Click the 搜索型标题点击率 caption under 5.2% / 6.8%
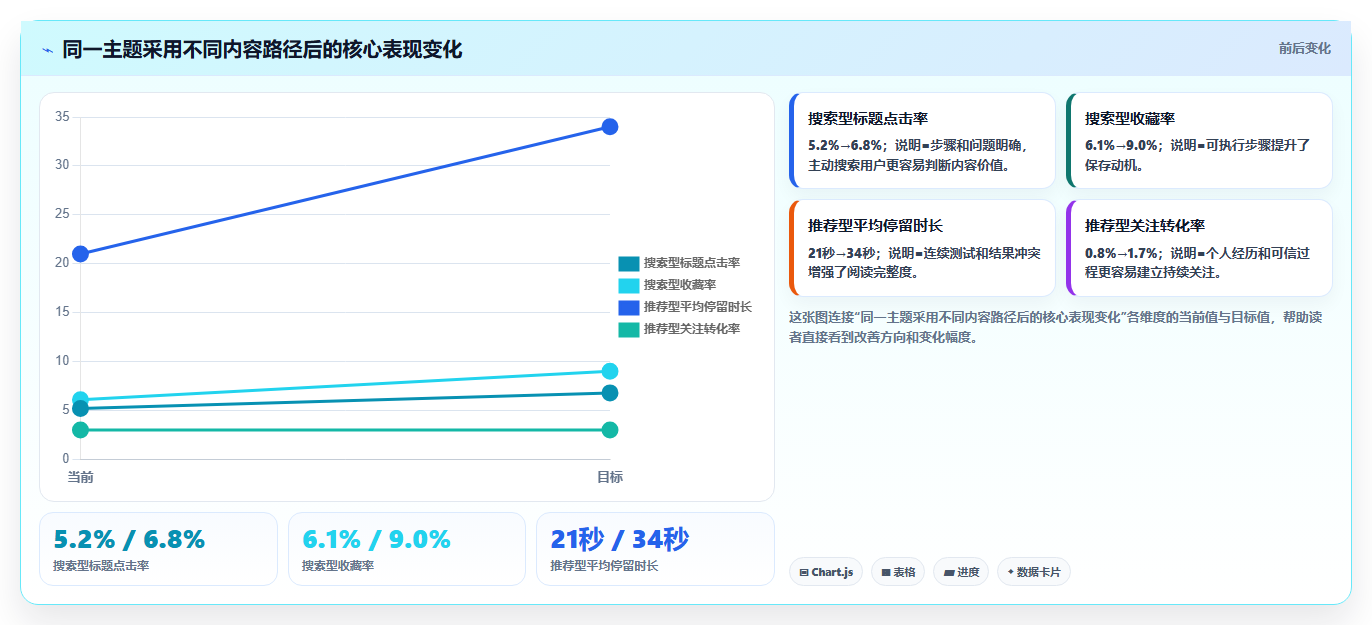This screenshot has width=1372, height=625. pyautogui.click(x=101, y=566)
